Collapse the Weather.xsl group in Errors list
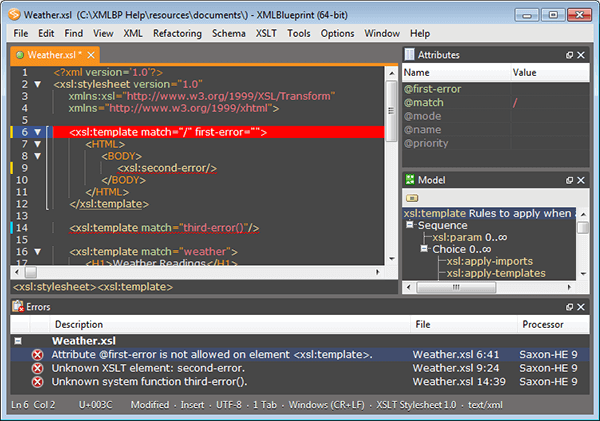The image size is (600, 421). click(x=17, y=341)
